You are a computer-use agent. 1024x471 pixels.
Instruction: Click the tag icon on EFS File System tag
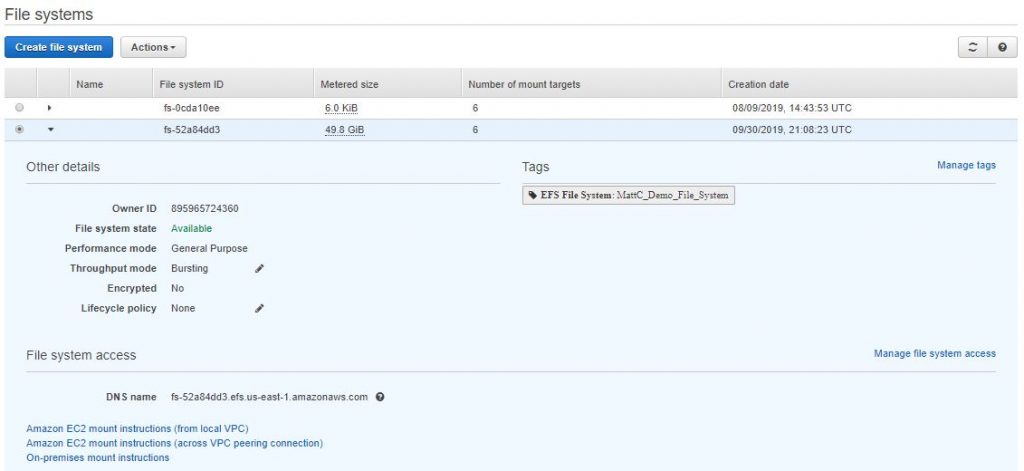[x=533, y=195]
